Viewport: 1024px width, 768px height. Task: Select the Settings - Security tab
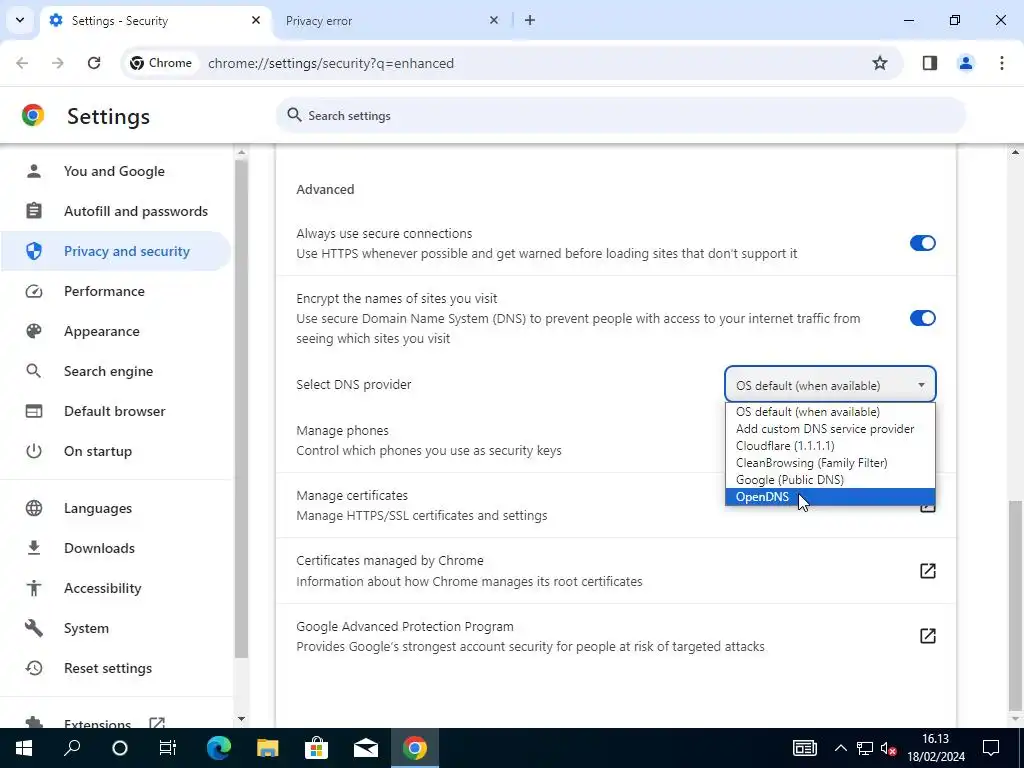pyautogui.click(x=155, y=20)
